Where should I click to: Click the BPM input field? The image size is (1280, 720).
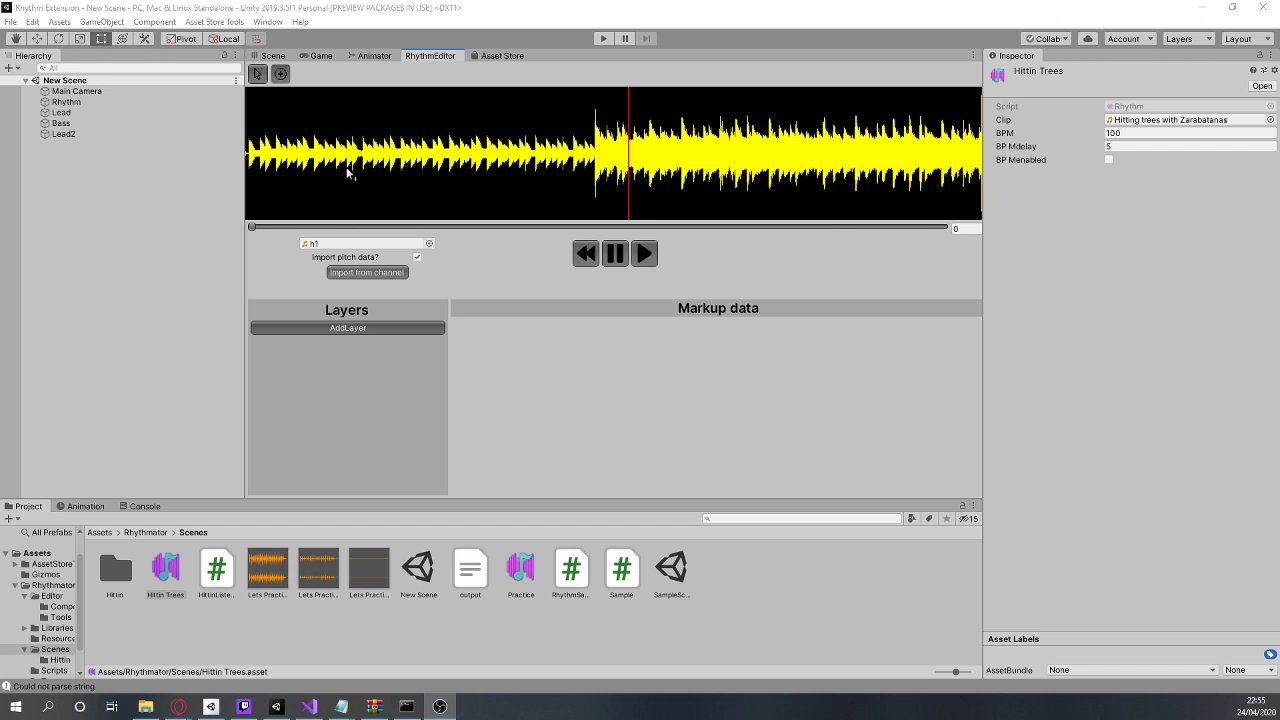pos(1190,133)
